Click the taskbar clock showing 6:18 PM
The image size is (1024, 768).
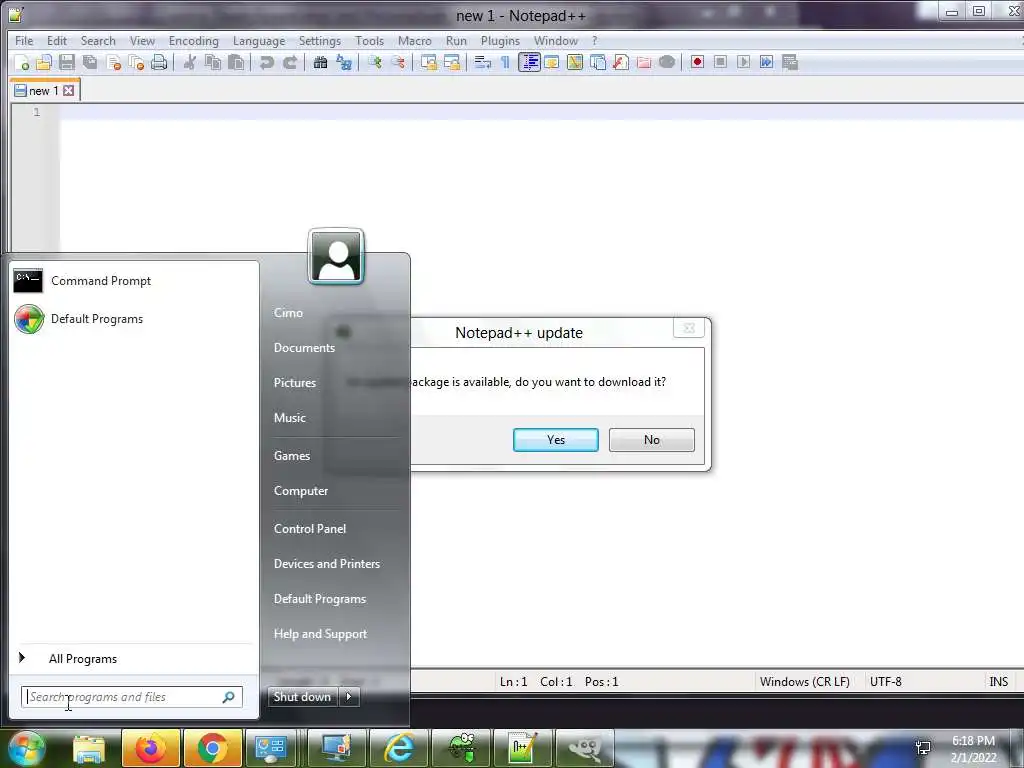pos(973,749)
